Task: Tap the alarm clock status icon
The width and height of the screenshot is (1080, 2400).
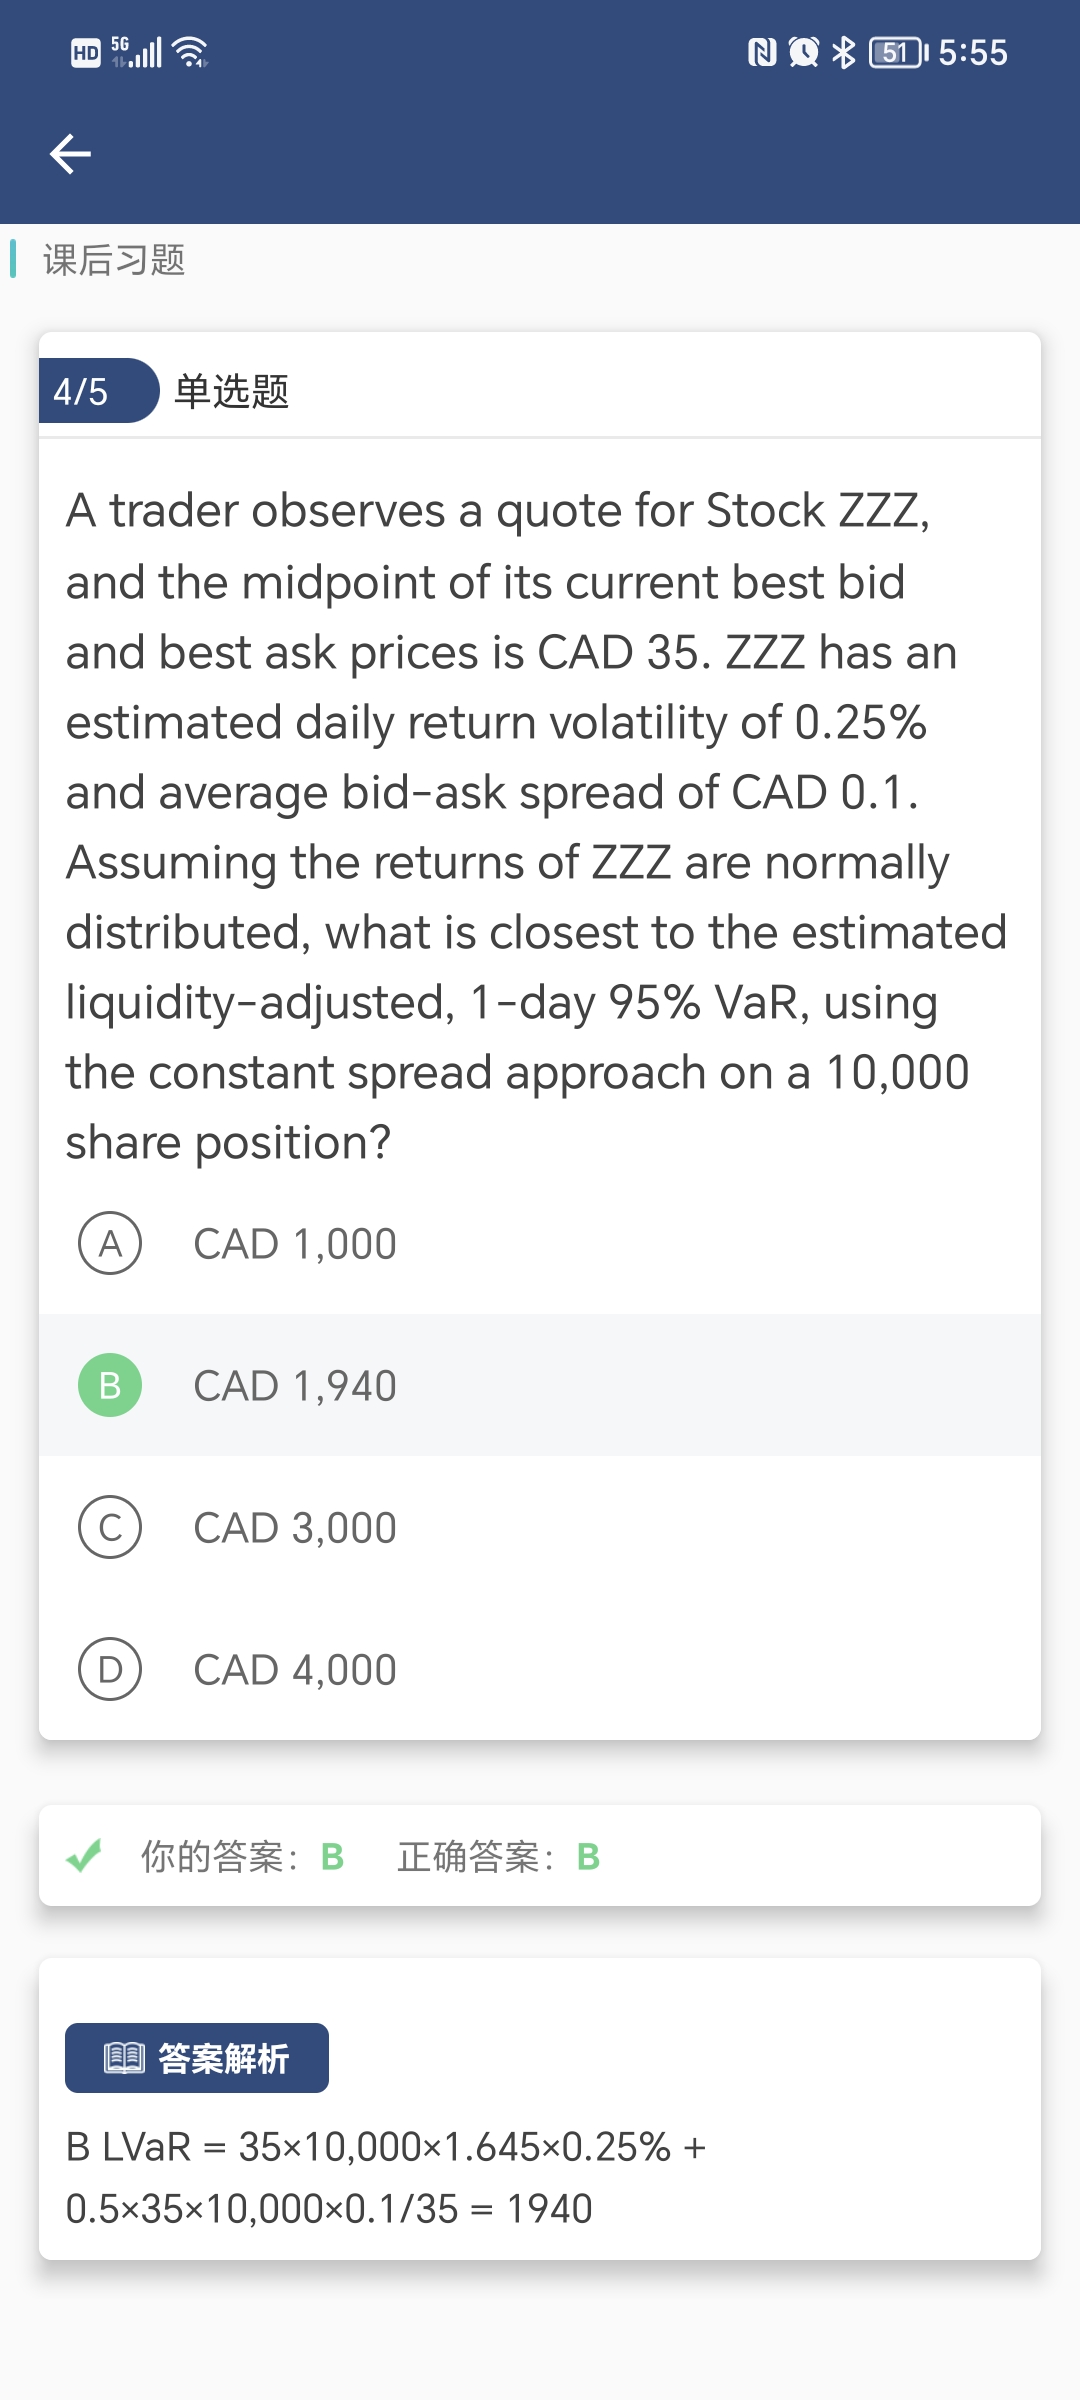Action: [x=804, y=52]
